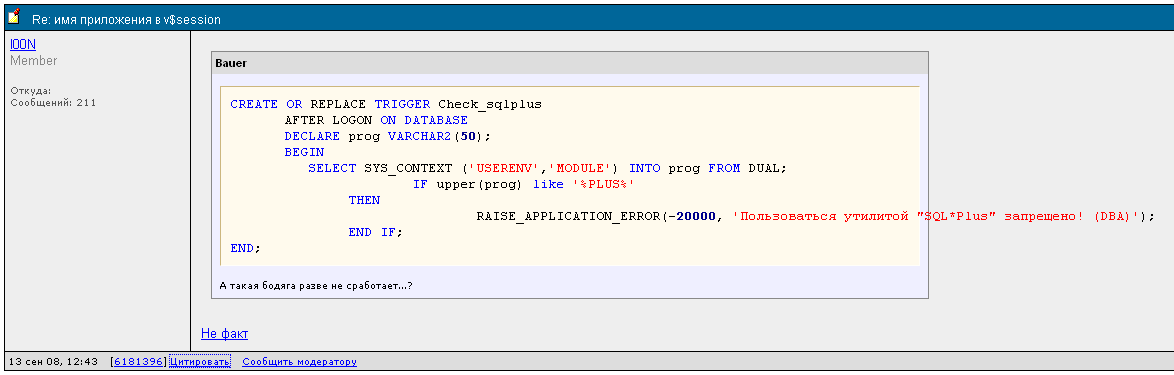Click the "Member" status text
This screenshot has width=1174, height=375.
(x=34, y=61)
